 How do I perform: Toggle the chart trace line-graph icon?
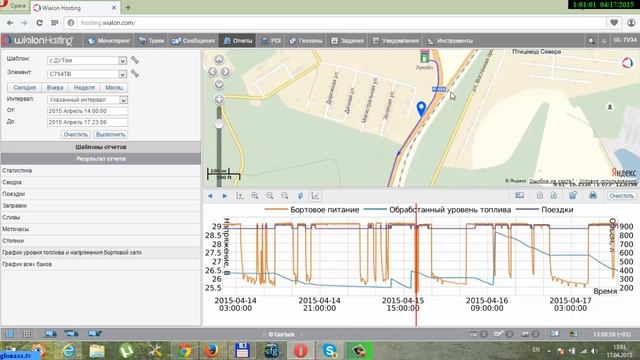tap(316, 196)
